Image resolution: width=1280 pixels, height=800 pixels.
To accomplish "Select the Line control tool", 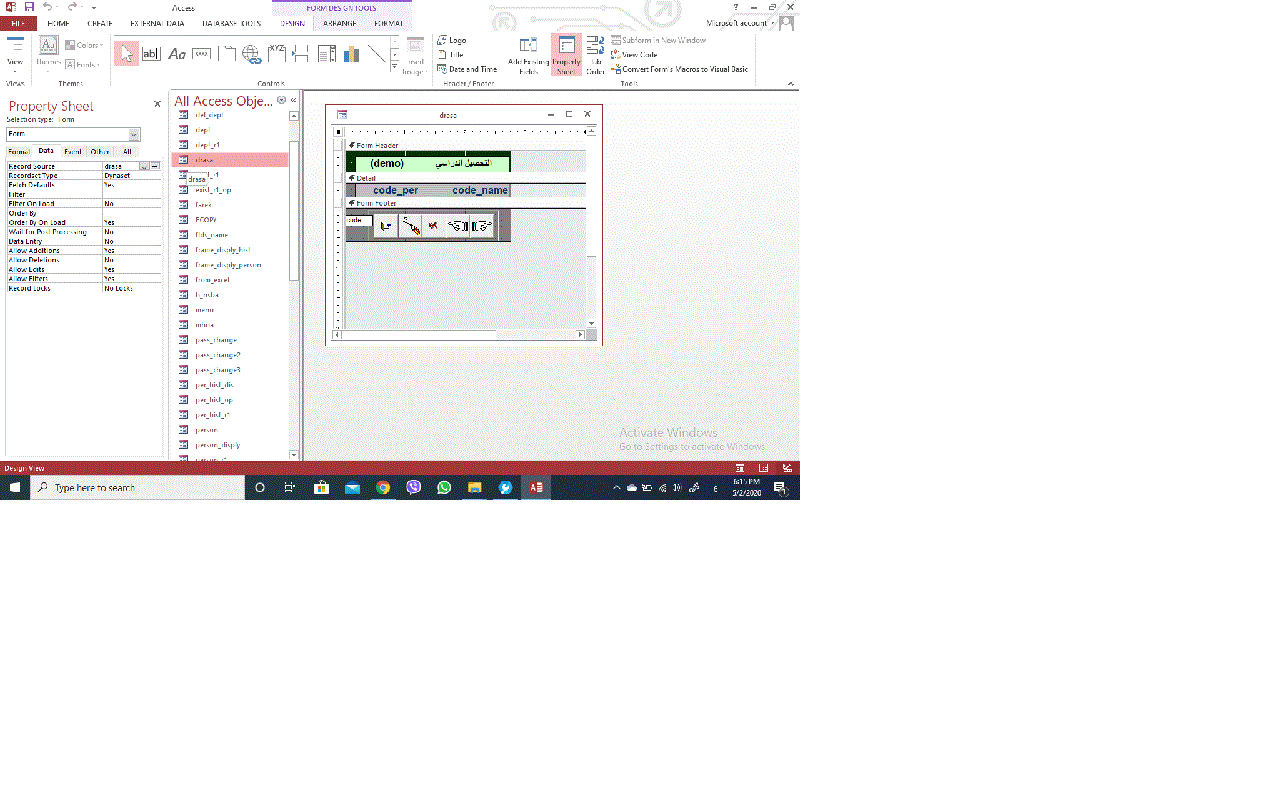I will (x=376, y=53).
